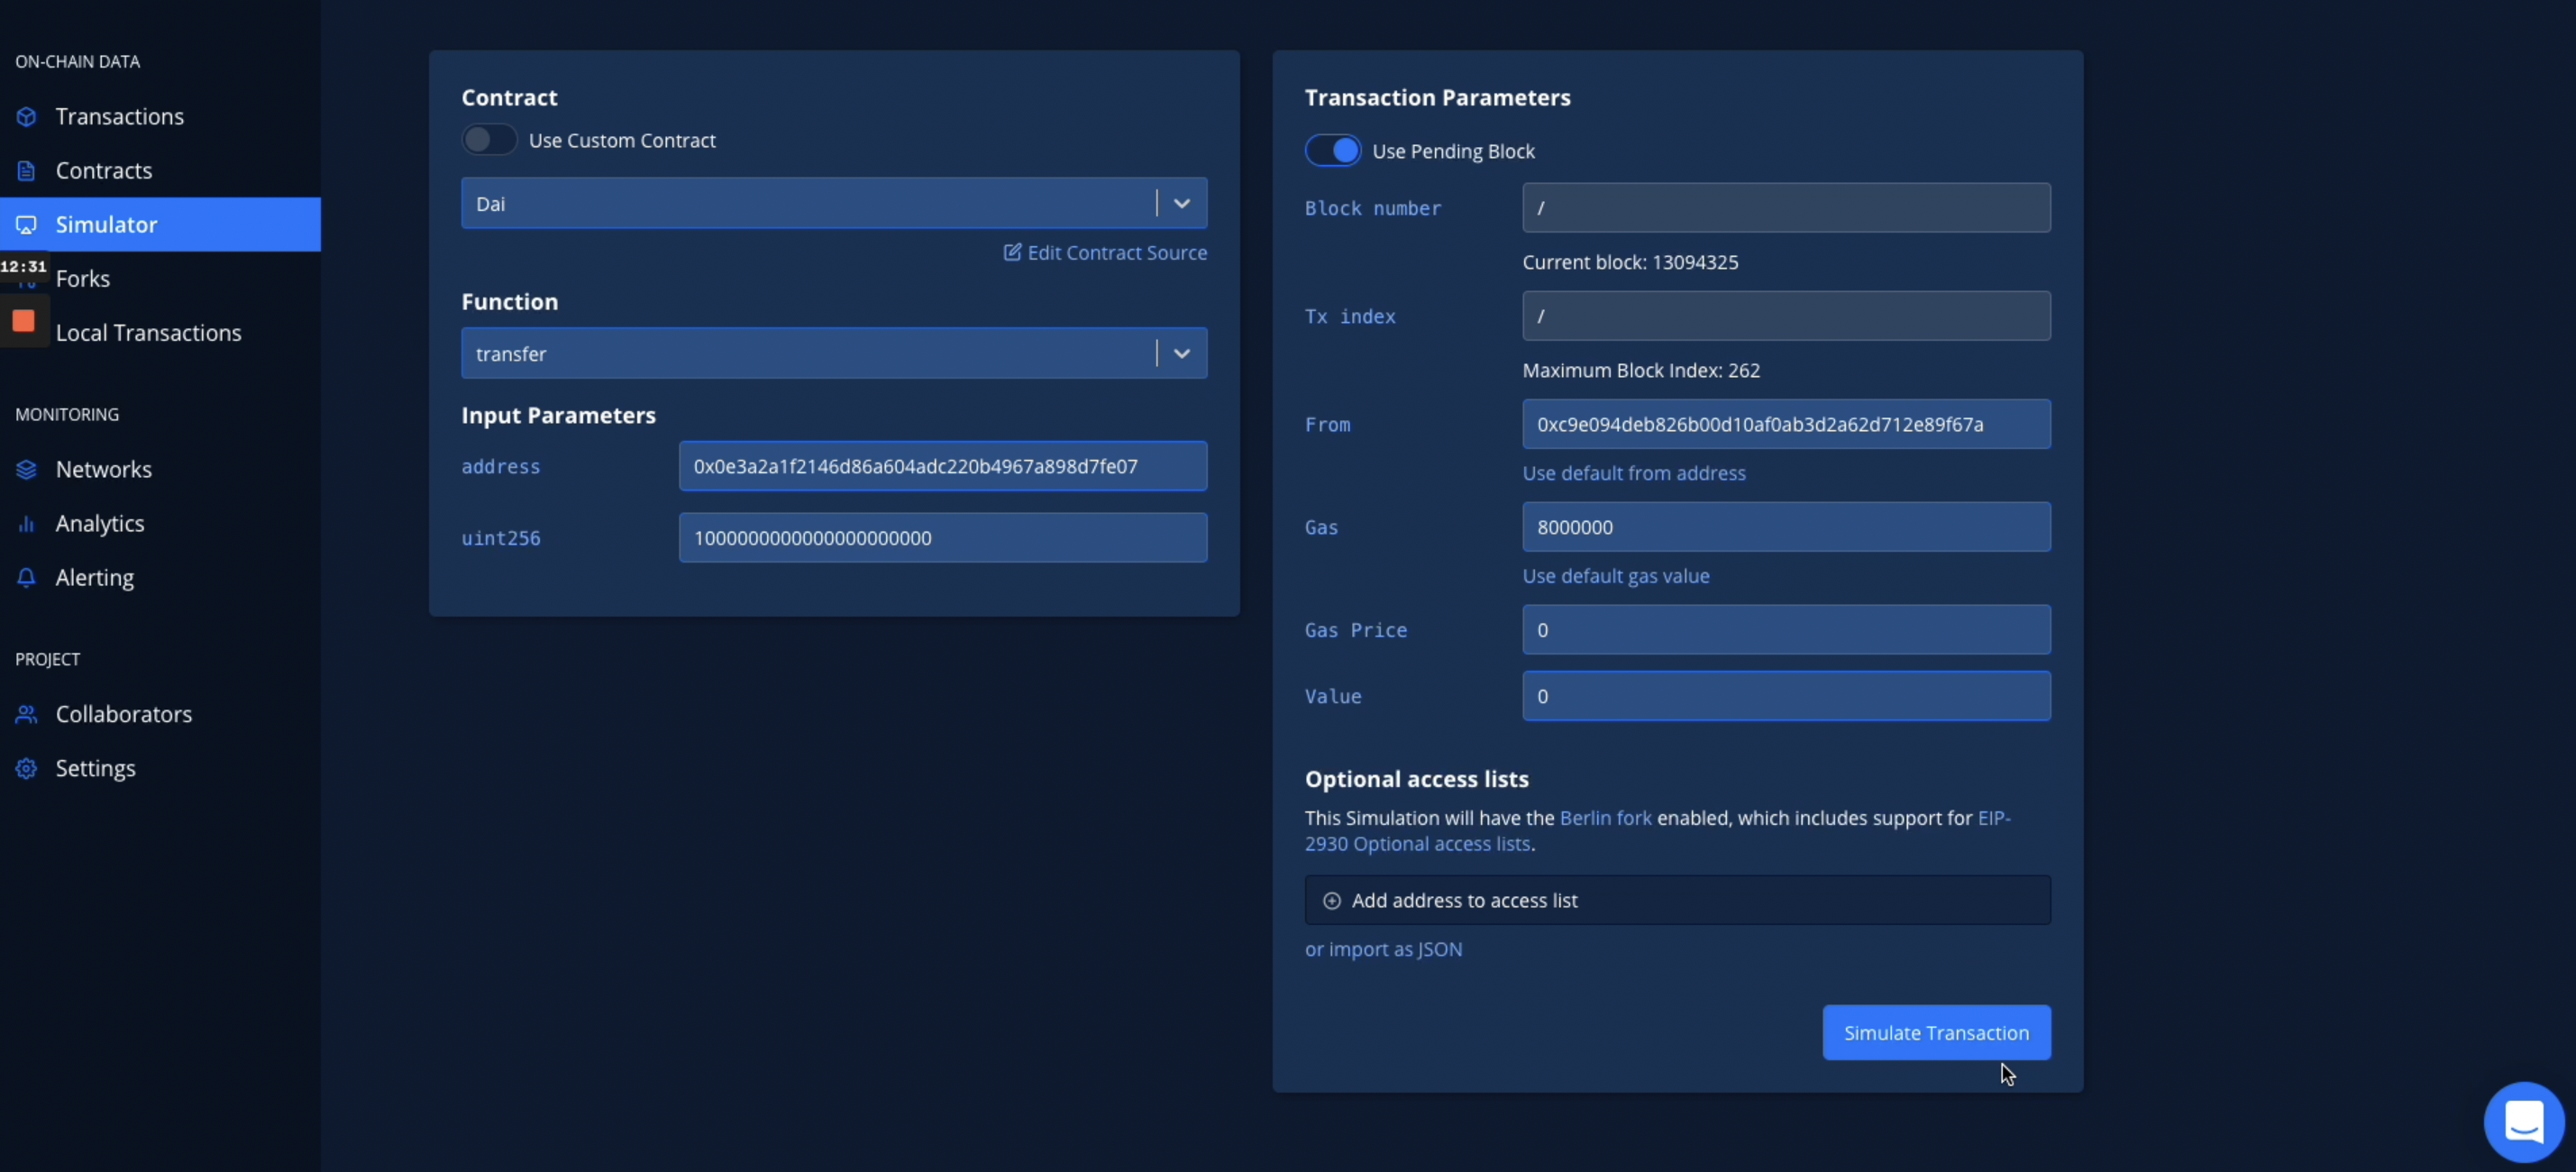Disable Use Pending Block switch
Screen dimensions: 2576x1172
point(1333,151)
